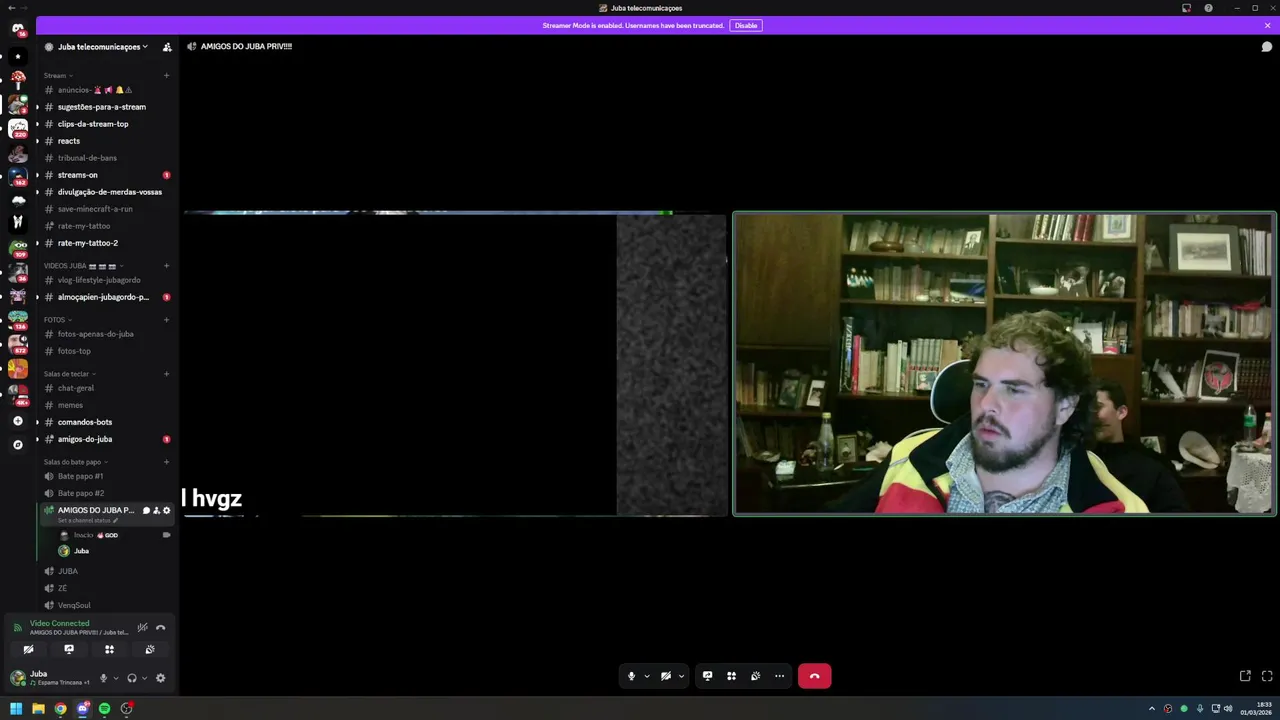Viewport: 1280px width, 720px height.
Task: Open camera device options arrow in call bar
Action: (x=681, y=676)
